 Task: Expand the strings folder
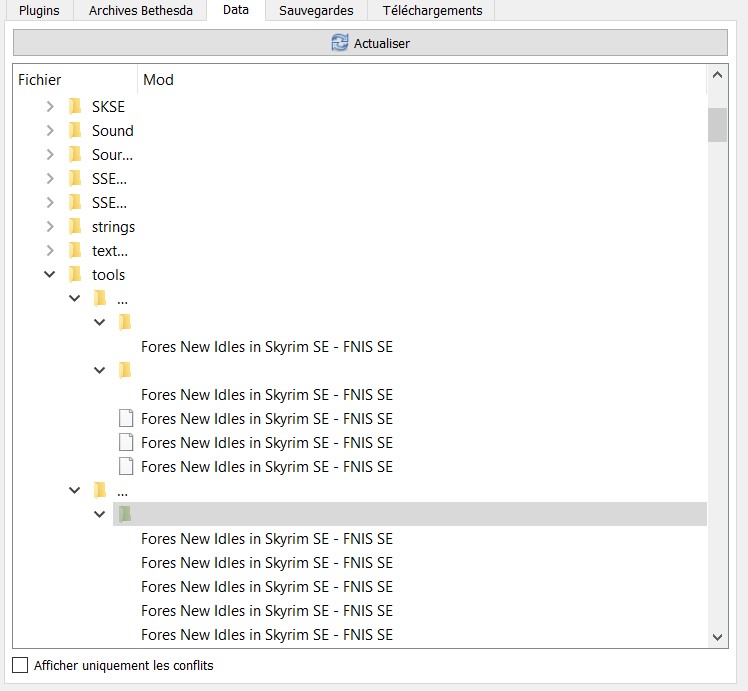click(x=50, y=226)
